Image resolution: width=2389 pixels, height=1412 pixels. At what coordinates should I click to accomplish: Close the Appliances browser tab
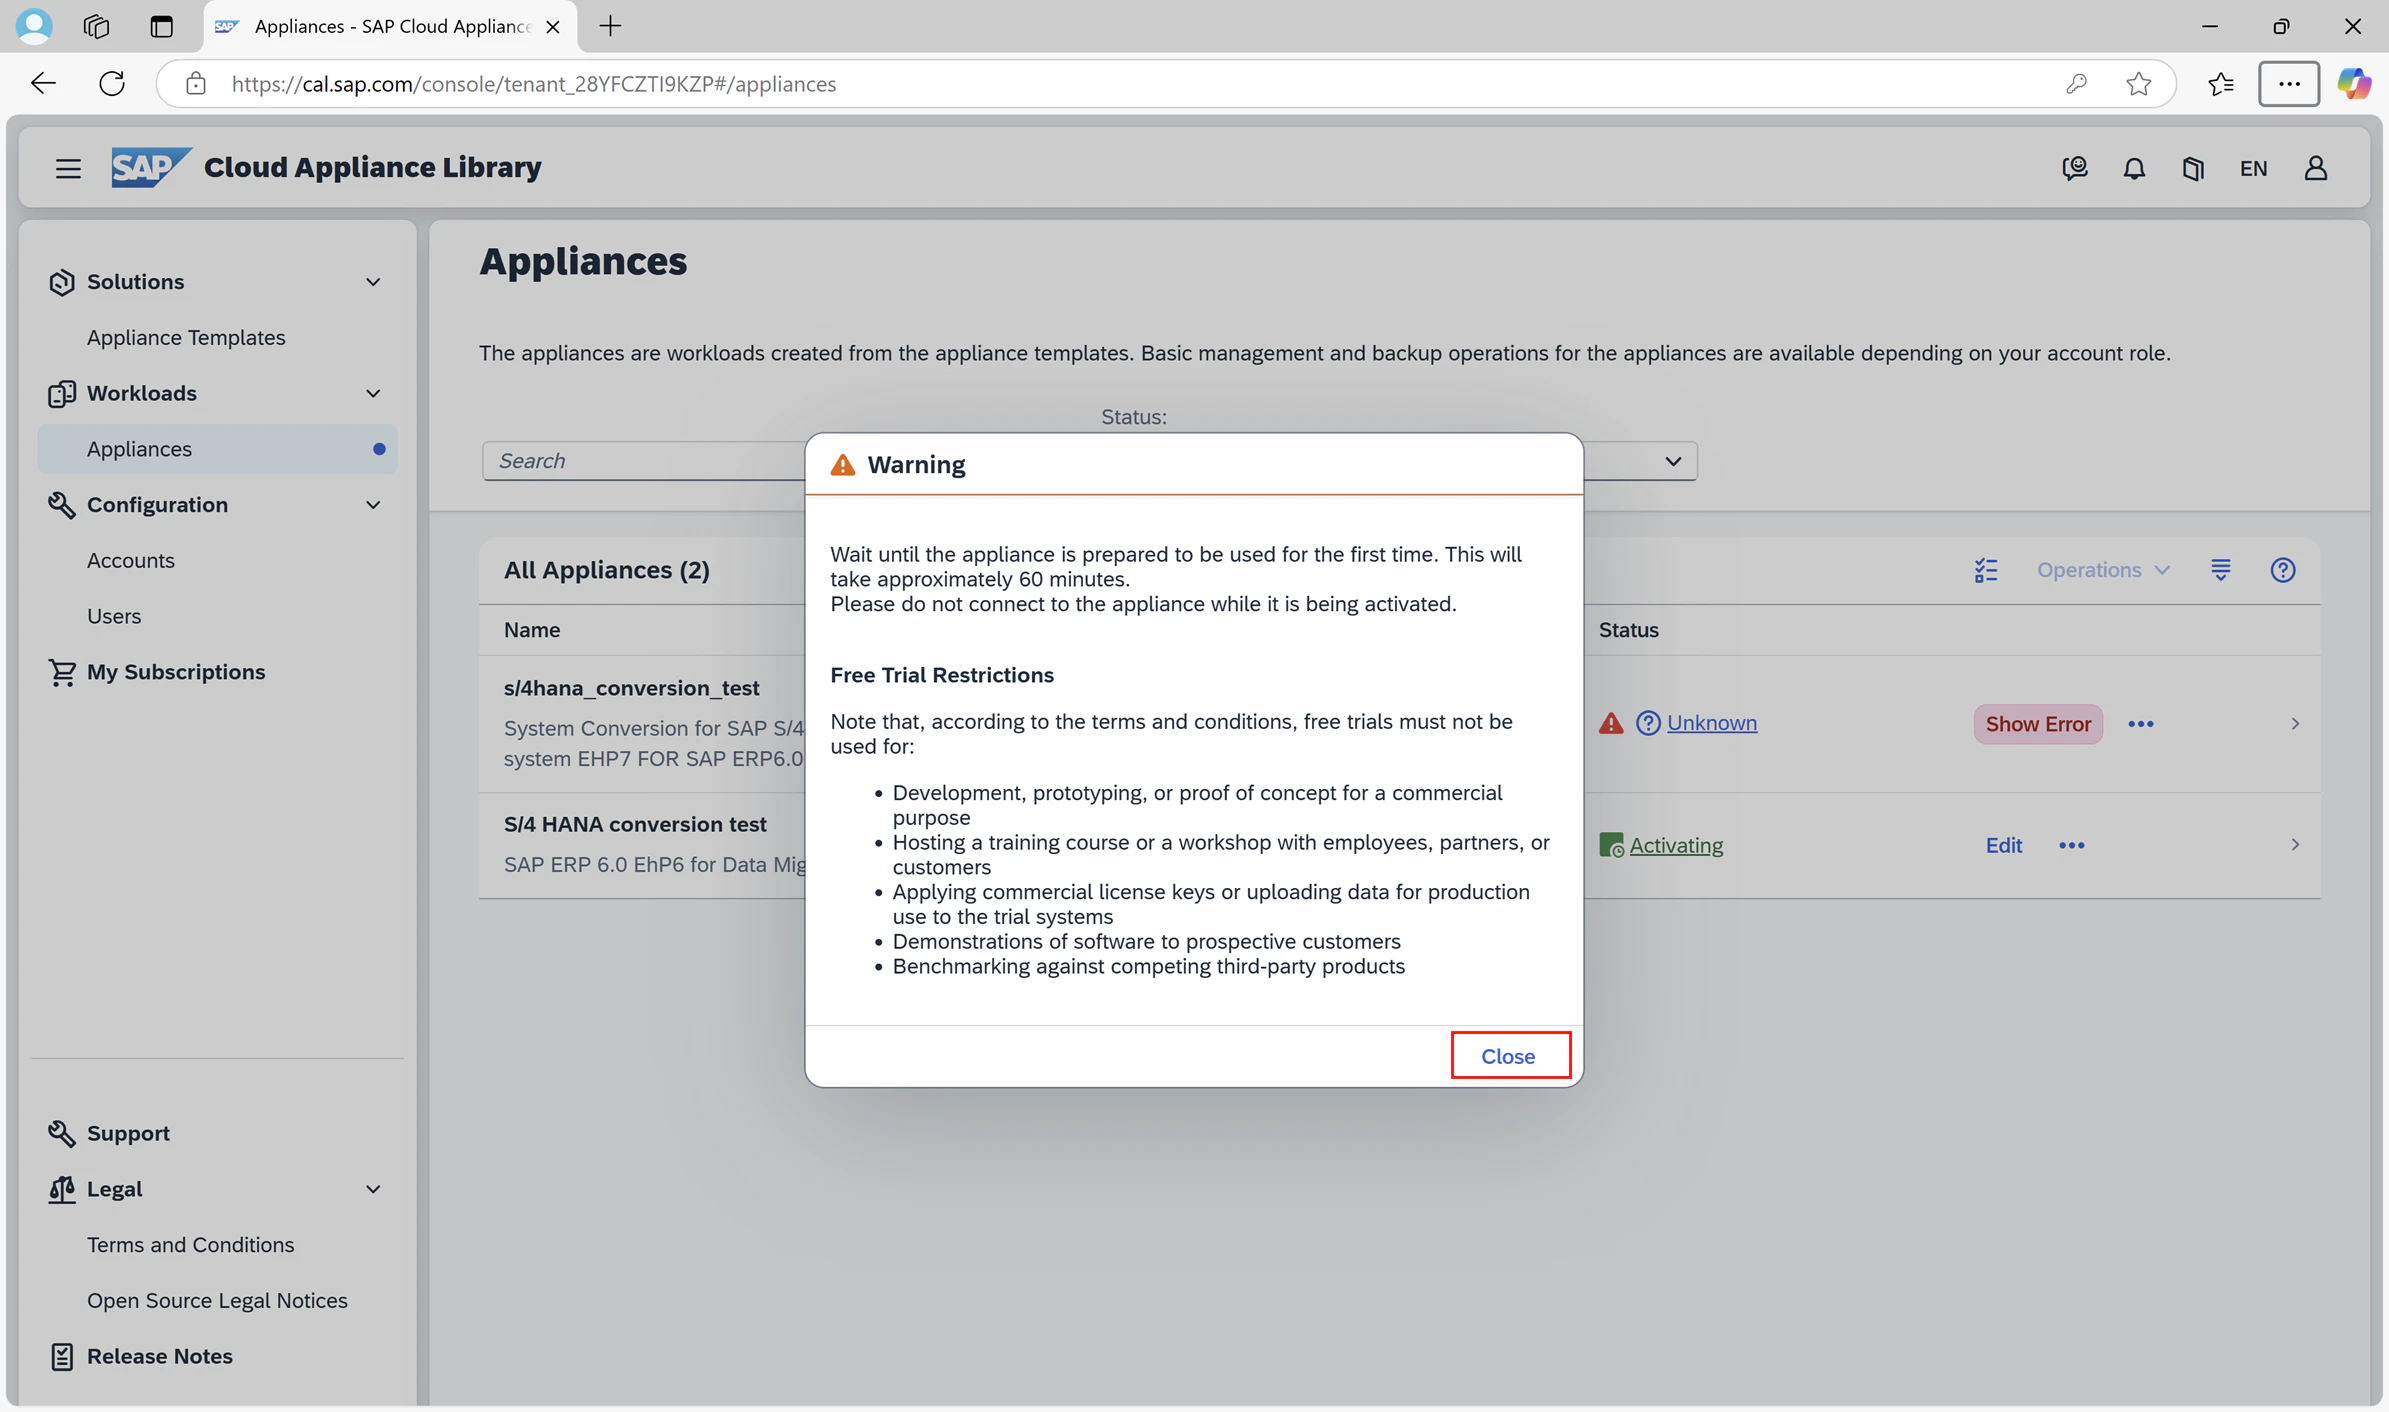coord(552,27)
